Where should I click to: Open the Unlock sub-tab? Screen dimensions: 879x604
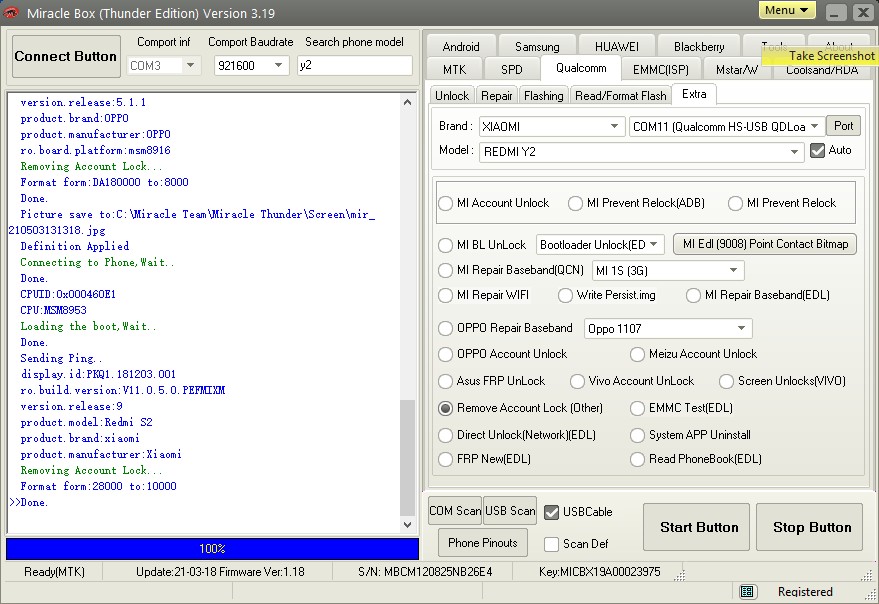(452, 96)
